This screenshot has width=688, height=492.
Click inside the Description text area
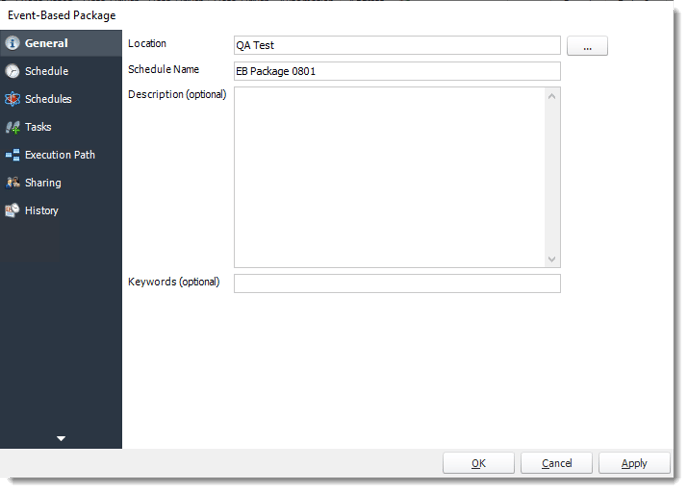pyautogui.click(x=390, y=177)
